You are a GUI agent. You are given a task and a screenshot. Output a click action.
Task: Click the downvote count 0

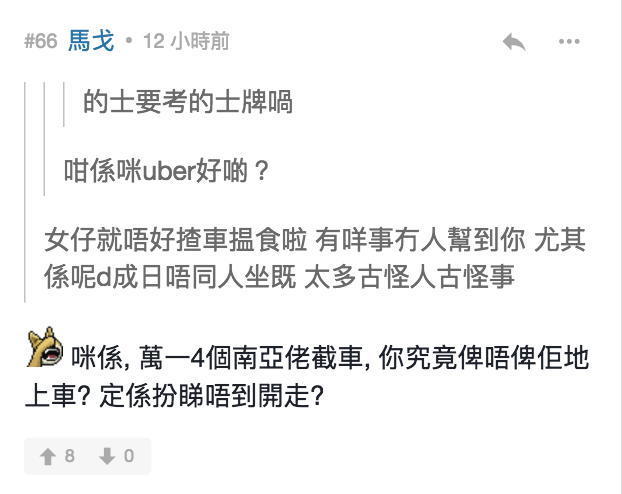pos(129,456)
